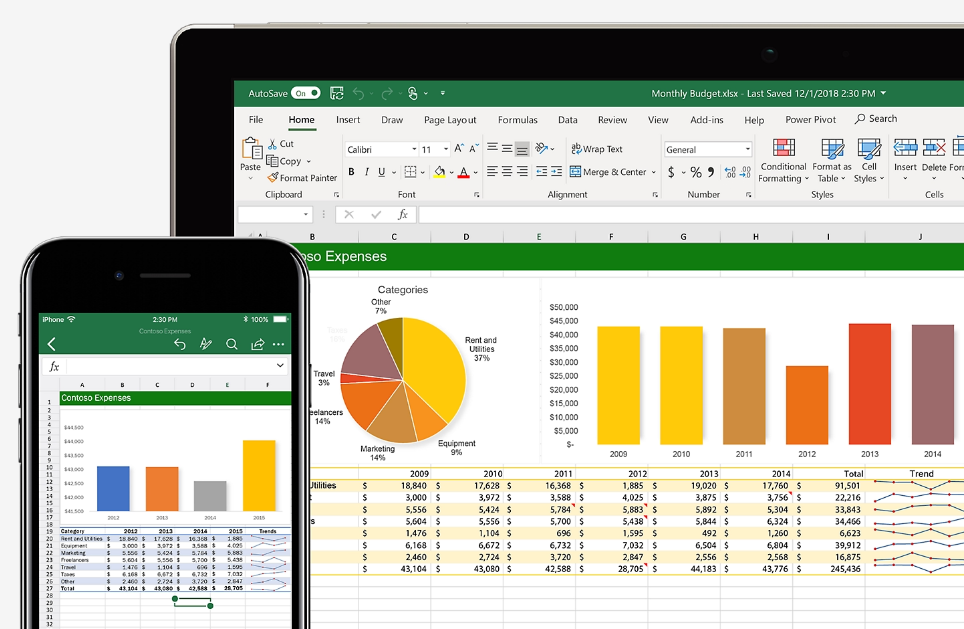This screenshot has height=629, width=964.
Task: Tap the share icon on iPhone
Action: [258, 344]
